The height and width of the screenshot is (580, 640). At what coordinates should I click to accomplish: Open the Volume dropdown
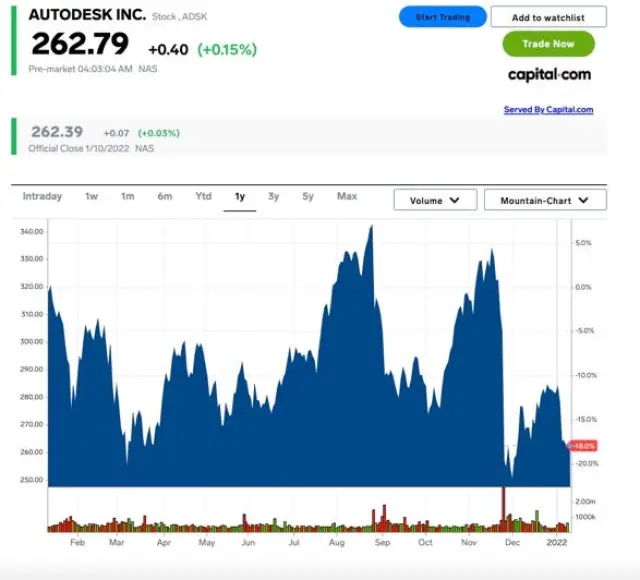tap(435, 200)
